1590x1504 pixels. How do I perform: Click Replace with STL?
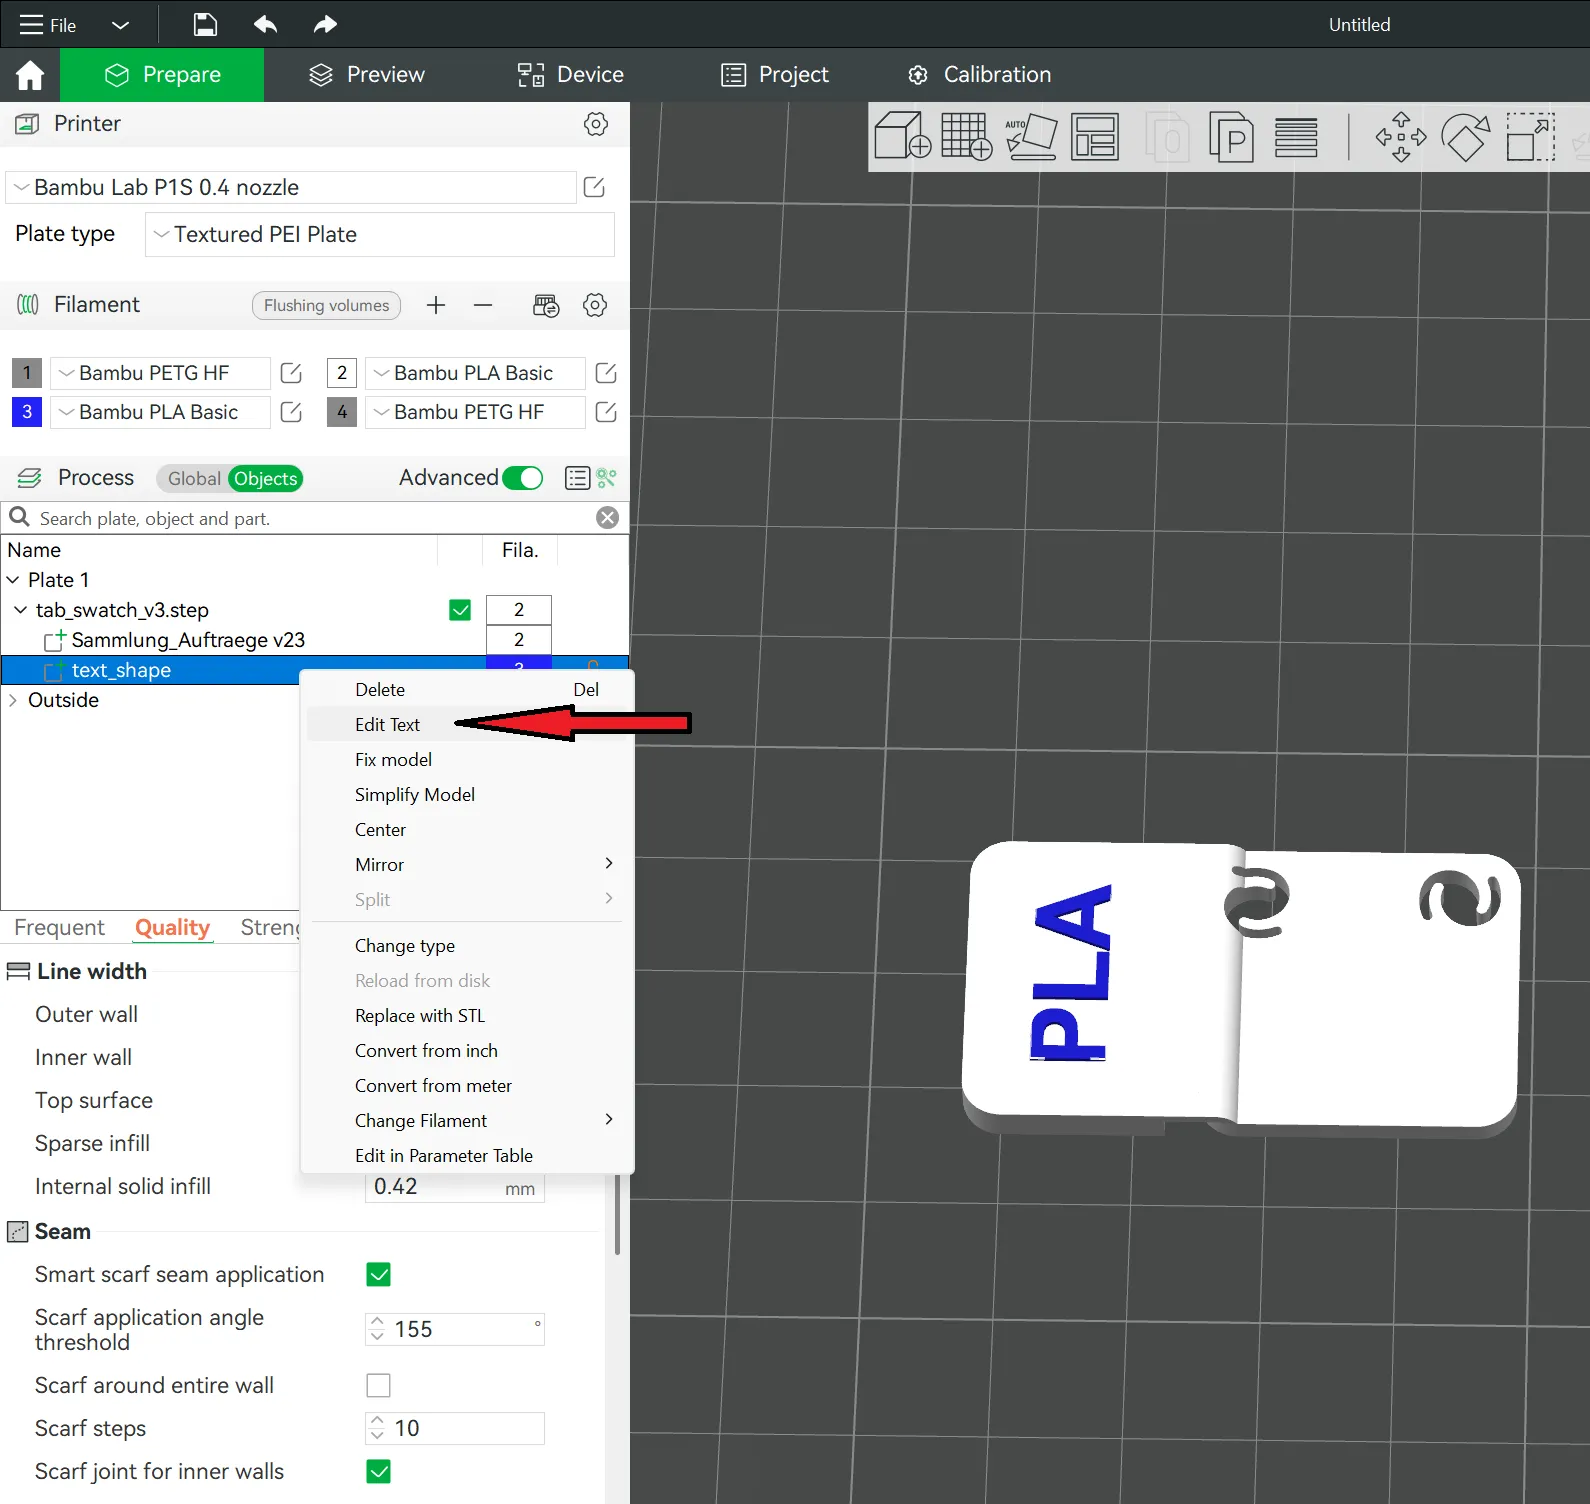click(467, 1016)
